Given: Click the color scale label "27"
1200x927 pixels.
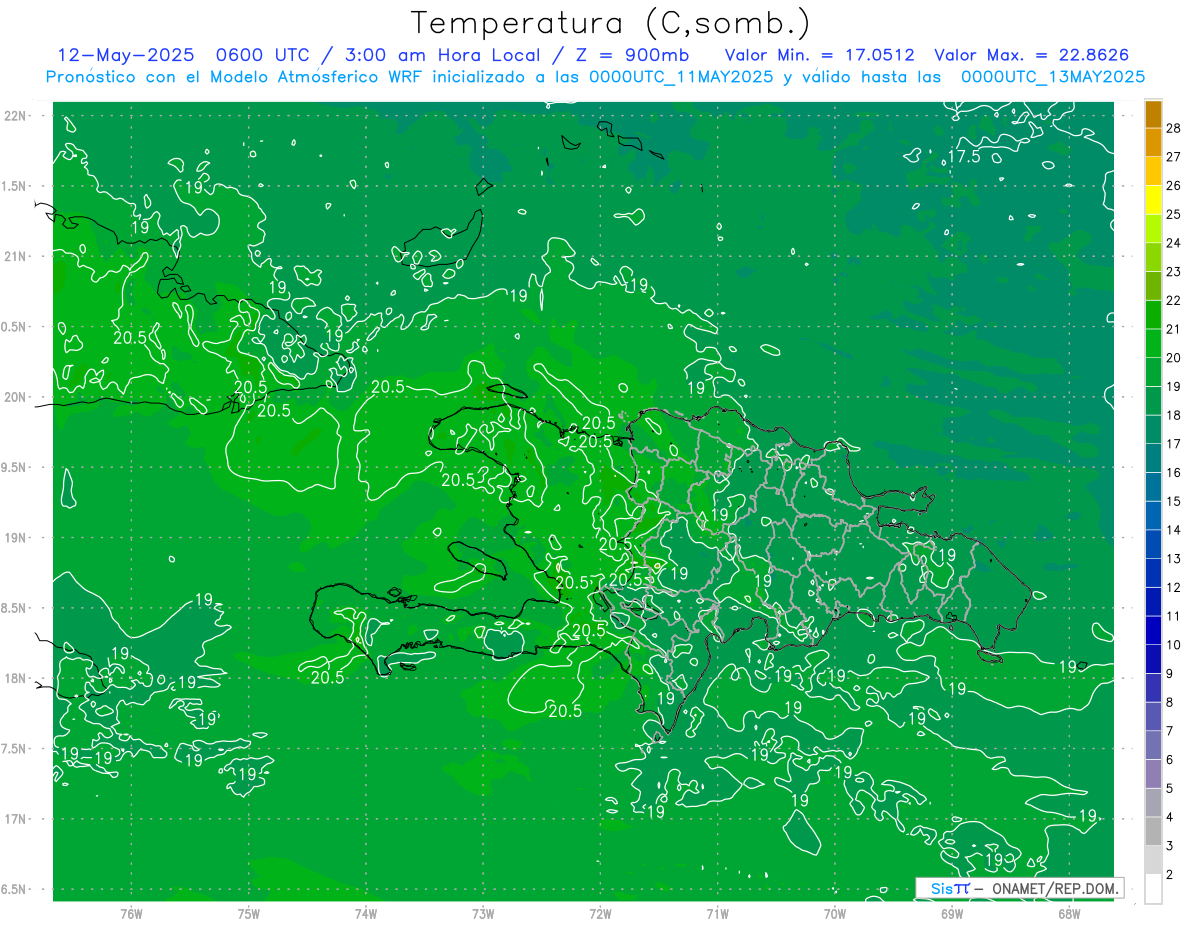Looking at the screenshot, I should (1174, 157).
